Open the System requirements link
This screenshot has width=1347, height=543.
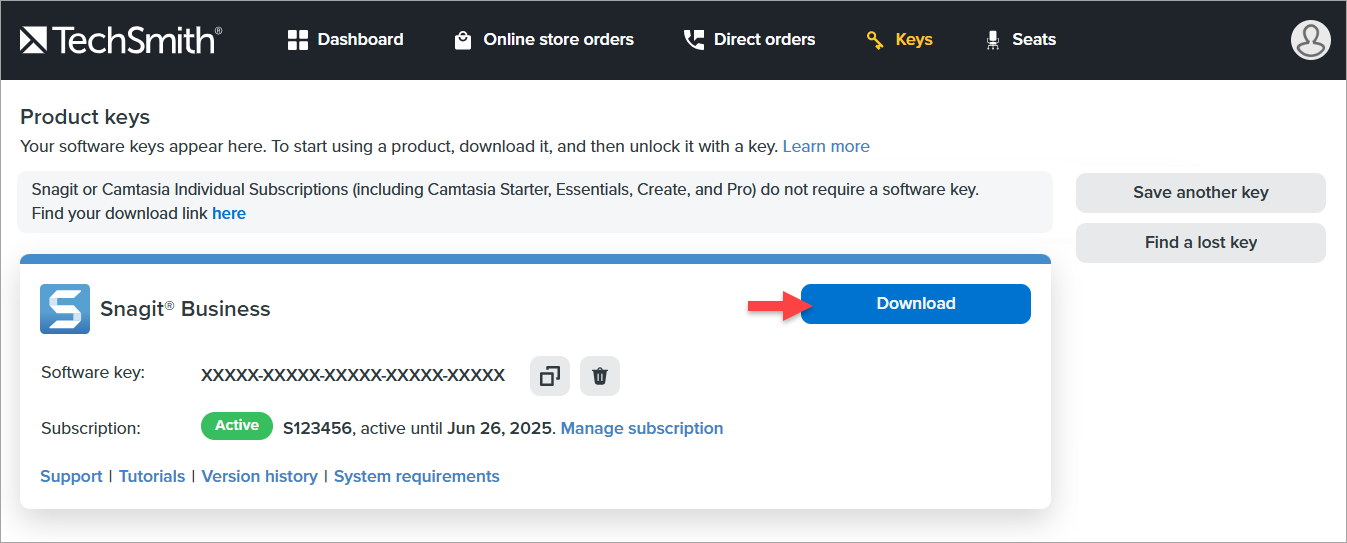(416, 476)
